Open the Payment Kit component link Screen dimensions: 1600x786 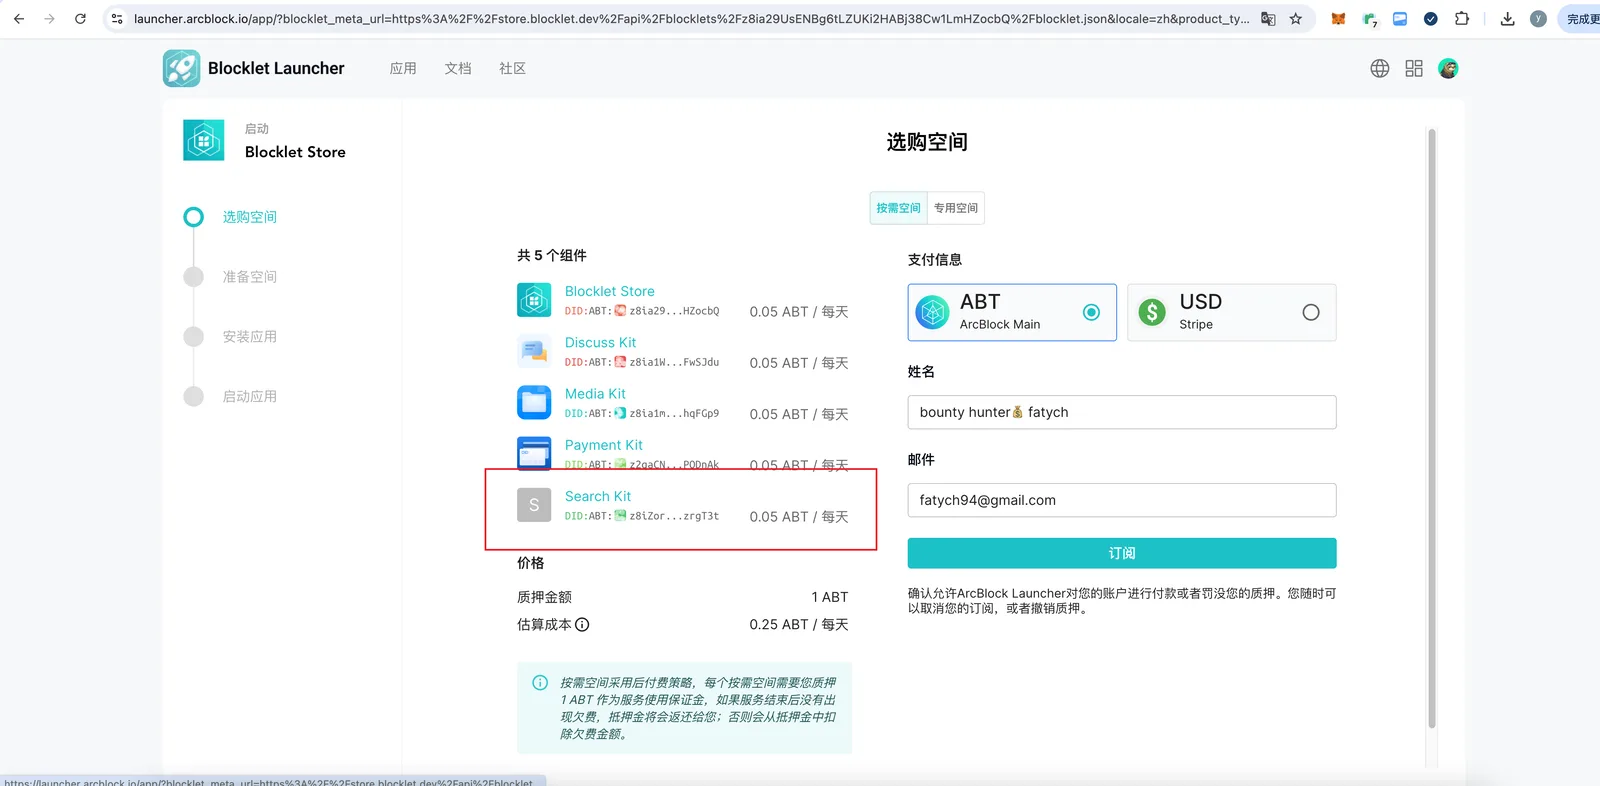pyautogui.click(x=604, y=445)
